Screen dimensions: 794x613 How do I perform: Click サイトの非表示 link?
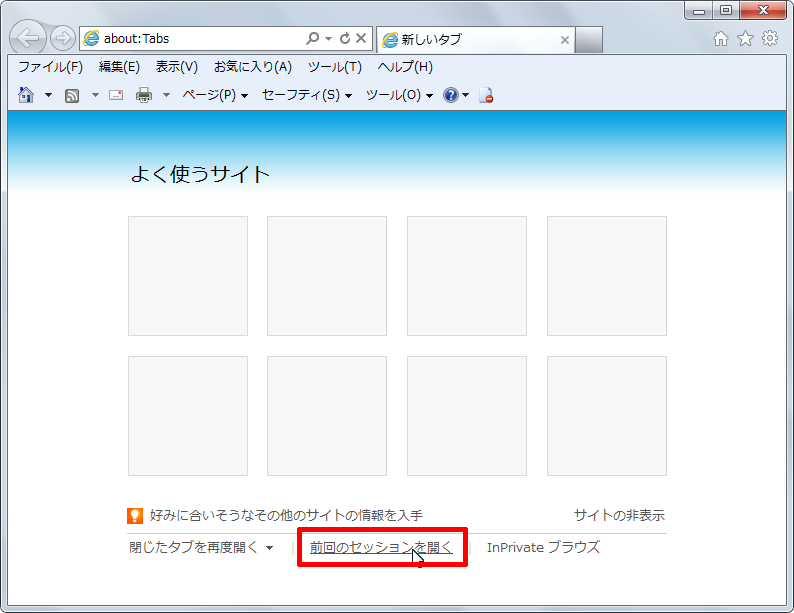tap(619, 515)
